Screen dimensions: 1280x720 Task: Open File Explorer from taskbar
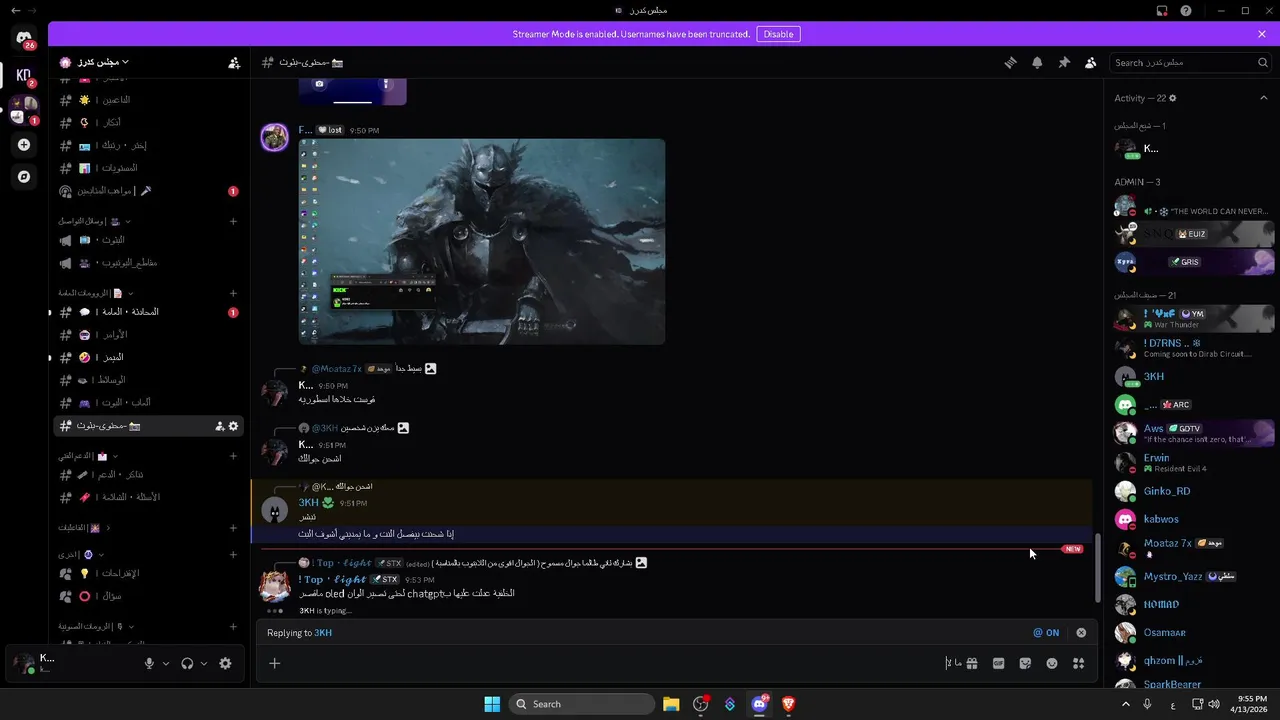pyautogui.click(x=671, y=704)
